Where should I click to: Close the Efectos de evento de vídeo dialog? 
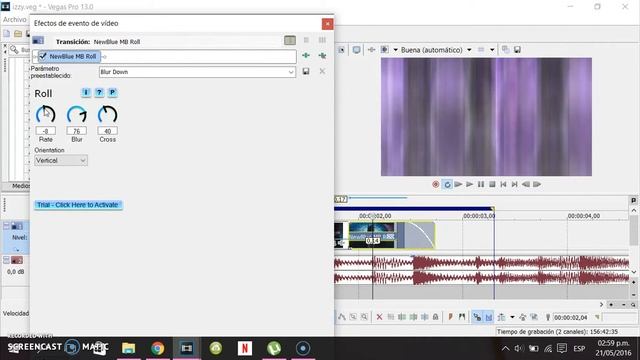point(327,24)
